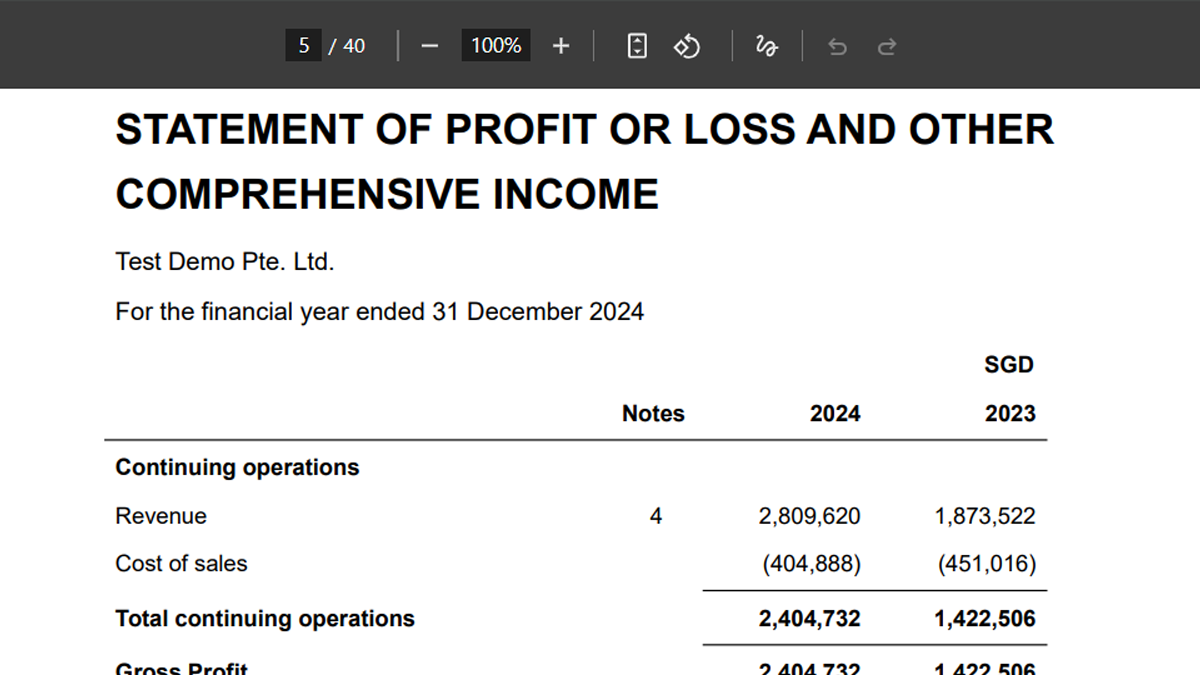
Task: Click the Cost of sales row label
Action: point(181,564)
